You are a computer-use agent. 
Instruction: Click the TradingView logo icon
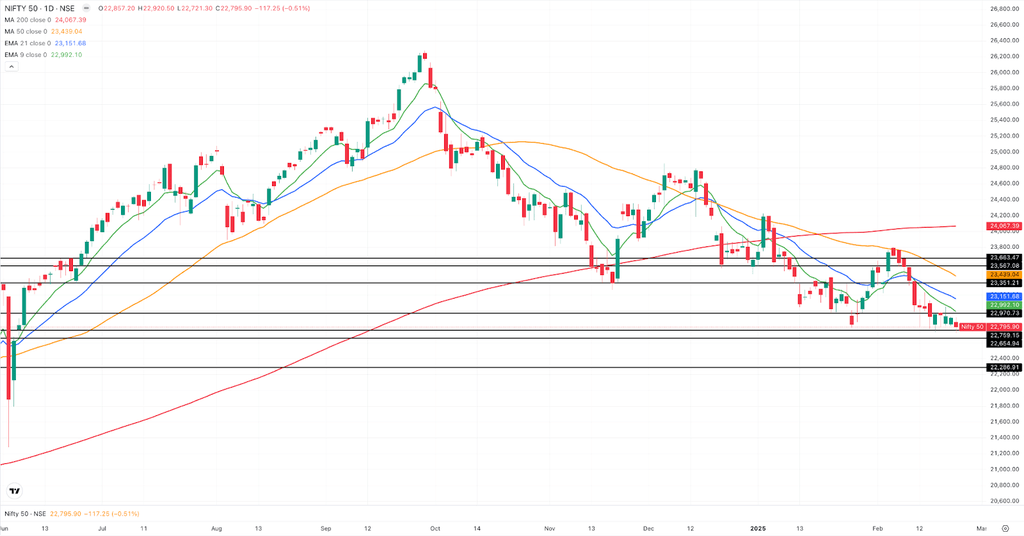[14, 490]
